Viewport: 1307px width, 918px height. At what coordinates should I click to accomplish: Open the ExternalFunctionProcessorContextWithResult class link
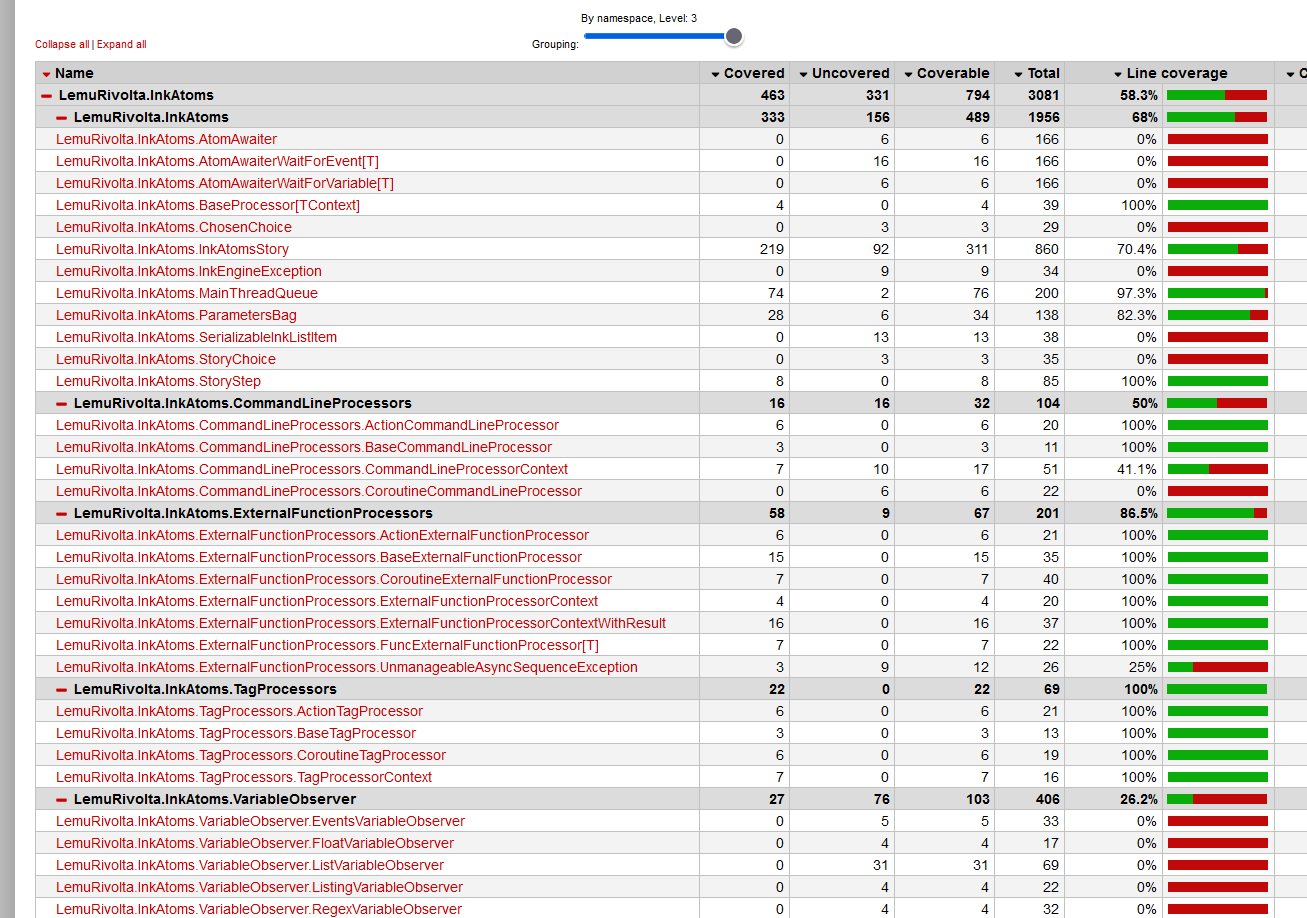point(361,623)
